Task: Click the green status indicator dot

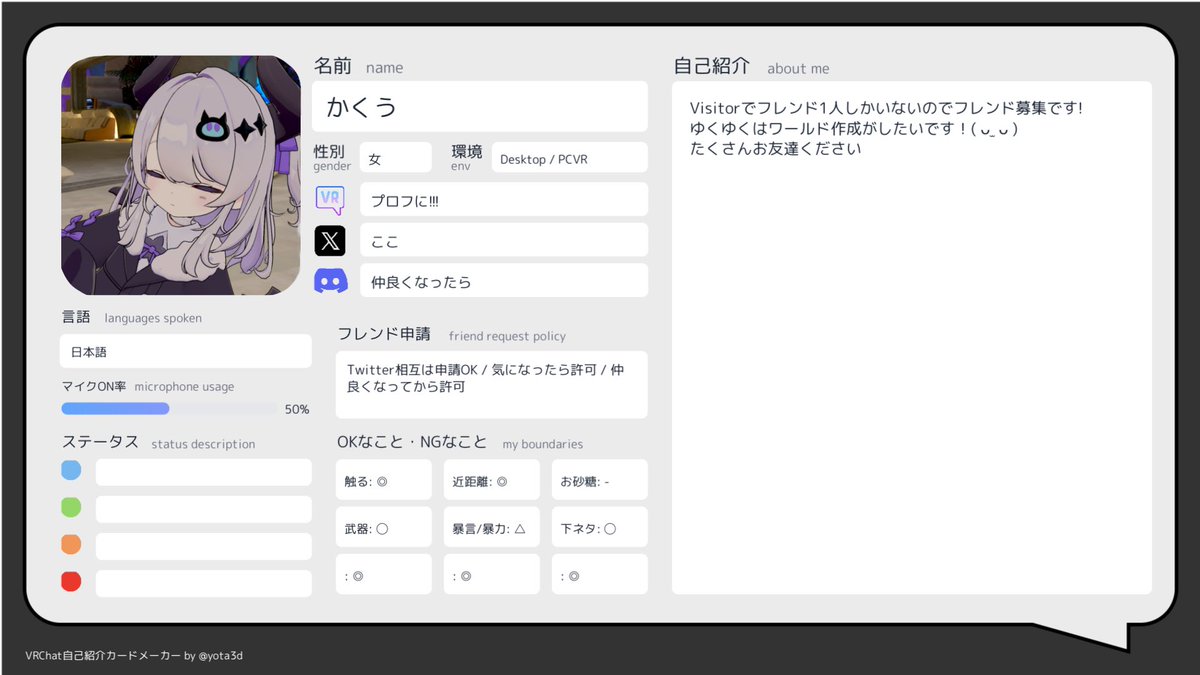Action: tap(71, 507)
